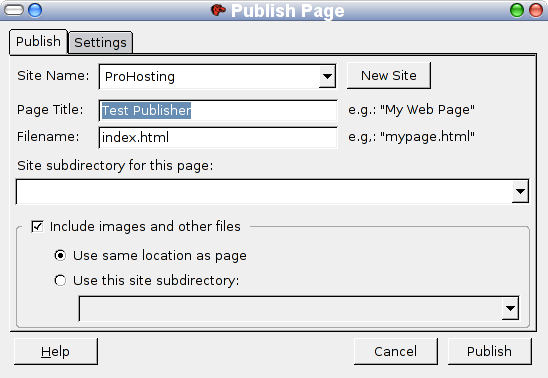Click the 'Filename:' label
The image size is (548, 378).
pos(48,137)
